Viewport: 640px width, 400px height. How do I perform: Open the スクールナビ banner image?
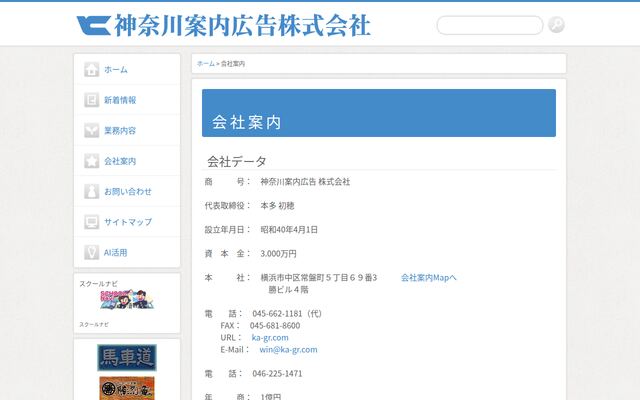pyautogui.click(x=127, y=300)
